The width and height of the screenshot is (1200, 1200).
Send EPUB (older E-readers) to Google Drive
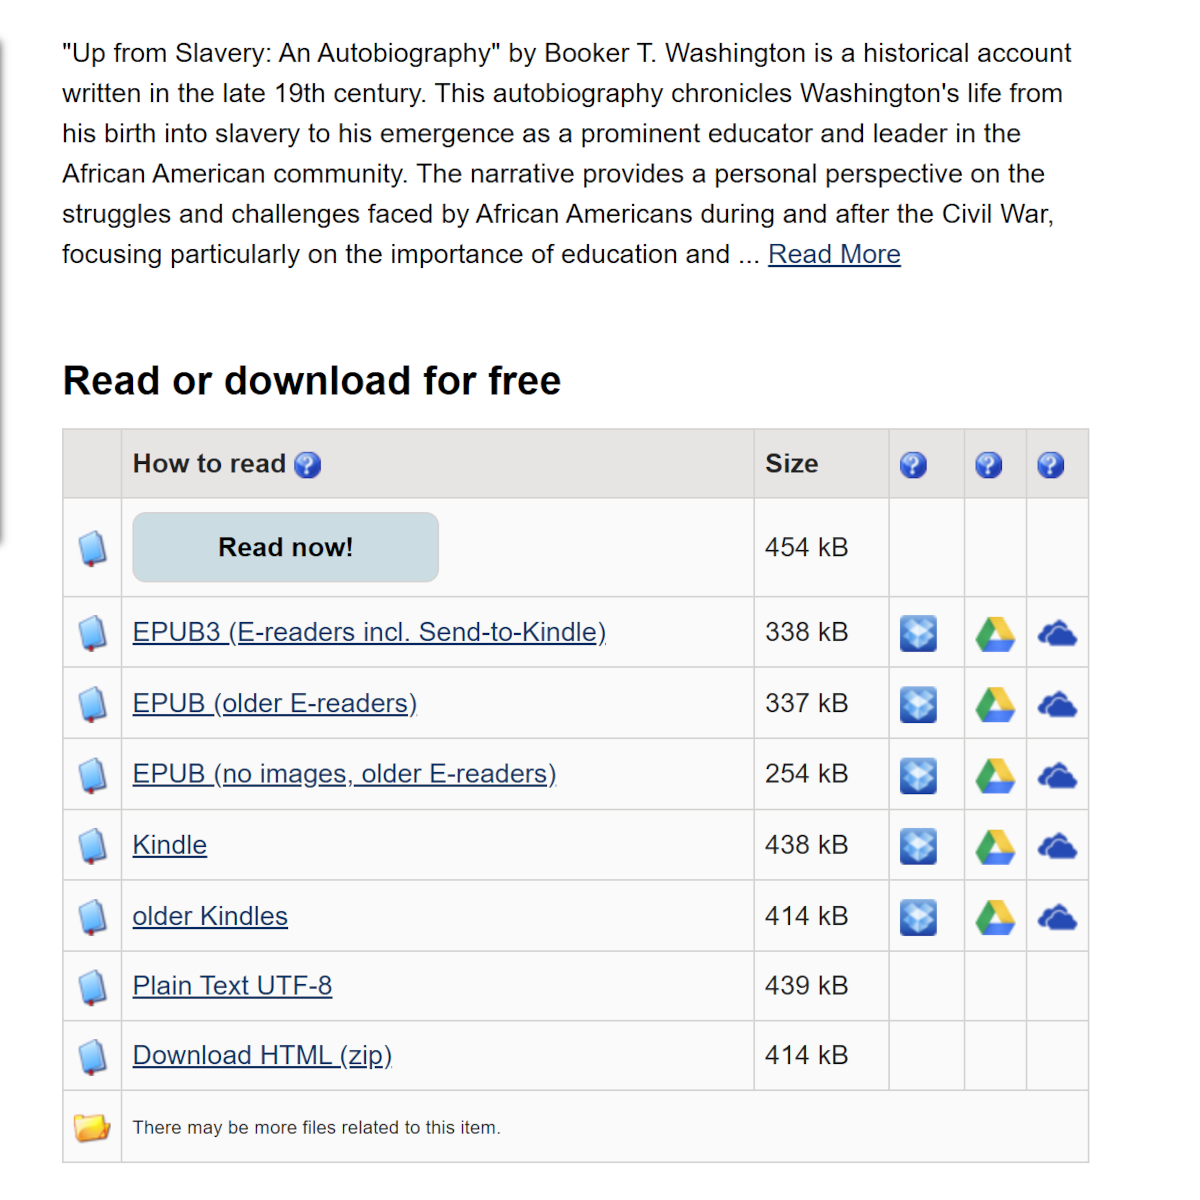(x=995, y=705)
